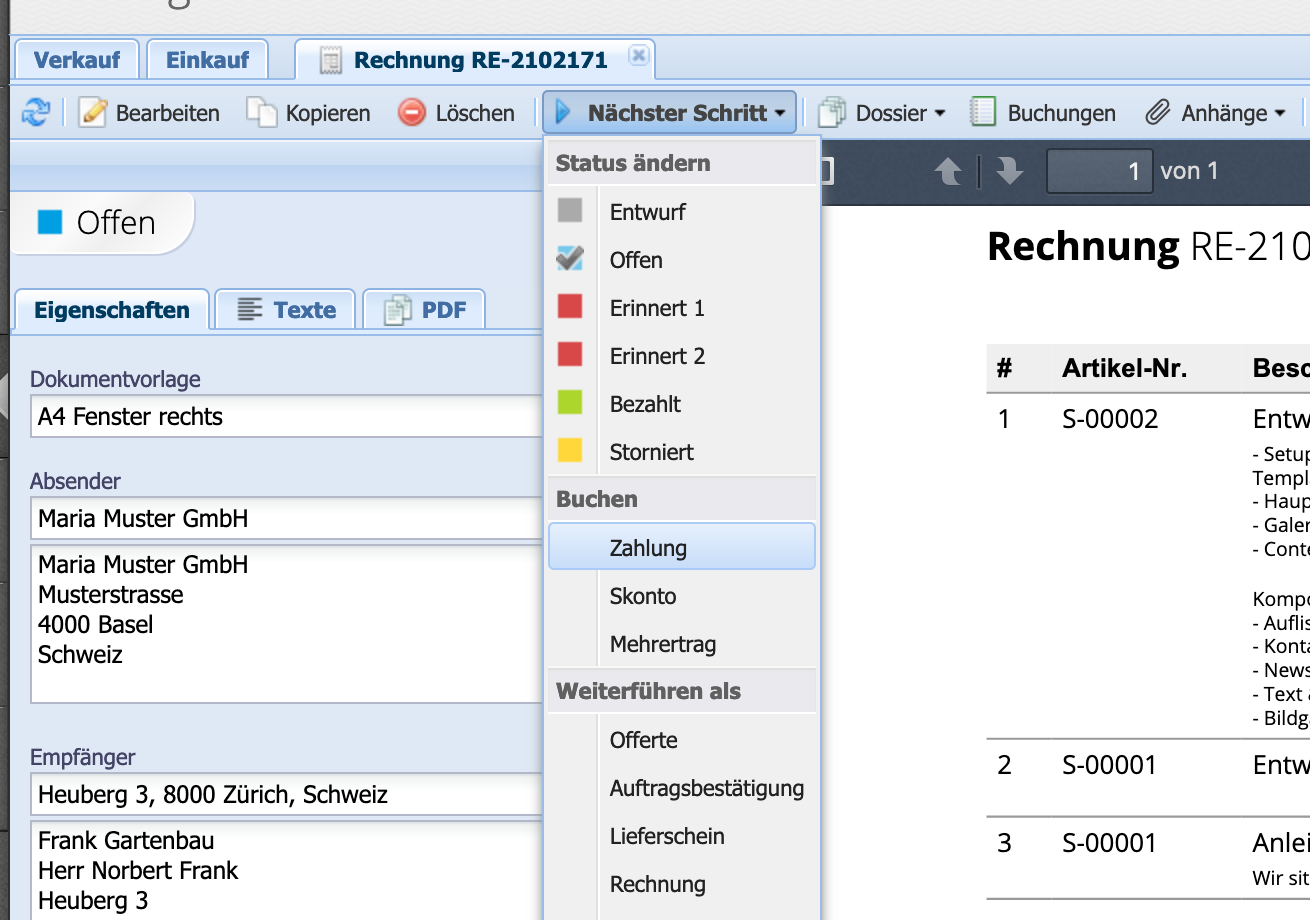Open the Nächster Schritt dropdown

point(668,112)
